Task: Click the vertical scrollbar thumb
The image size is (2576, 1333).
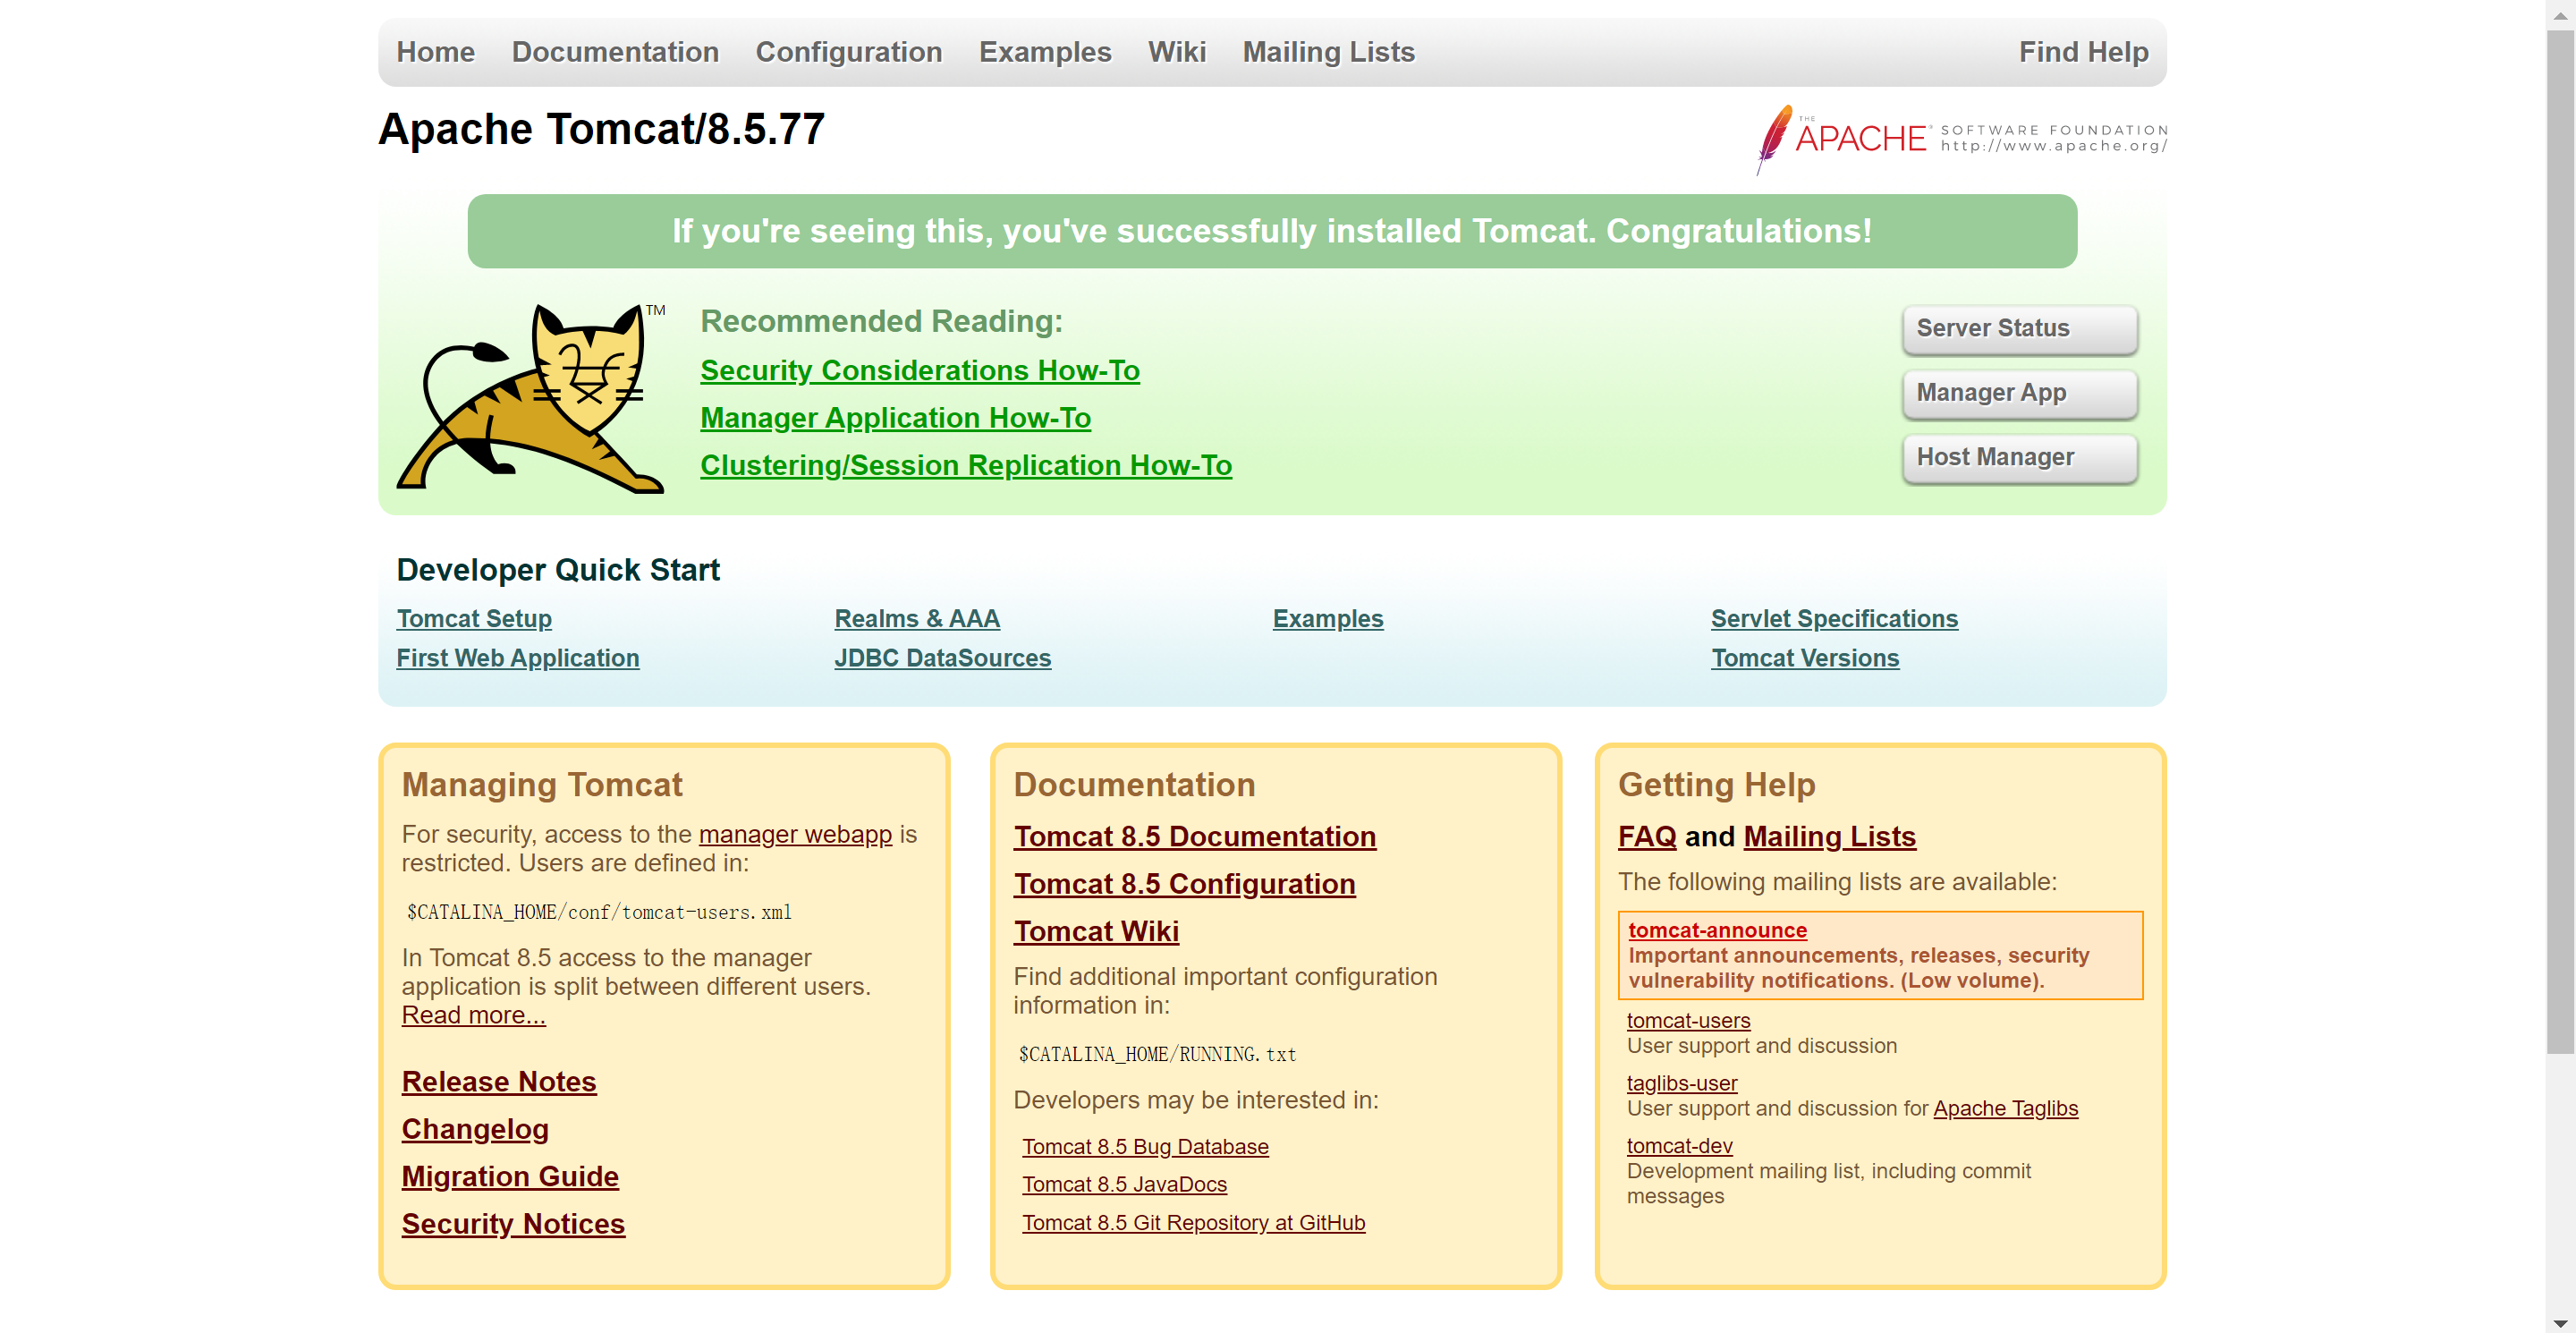Action: (x=2560, y=540)
